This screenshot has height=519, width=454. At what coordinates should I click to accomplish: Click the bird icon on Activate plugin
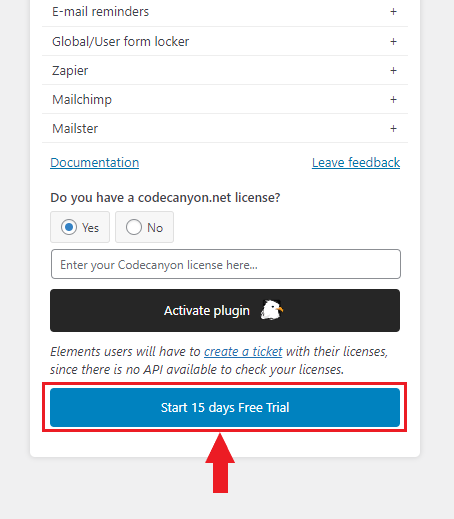(x=272, y=310)
